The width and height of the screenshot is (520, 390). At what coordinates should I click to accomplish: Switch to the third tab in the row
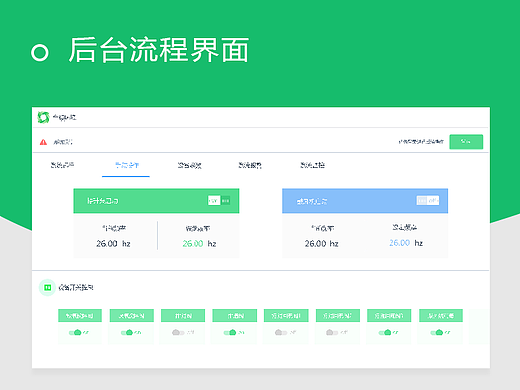pos(189,165)
